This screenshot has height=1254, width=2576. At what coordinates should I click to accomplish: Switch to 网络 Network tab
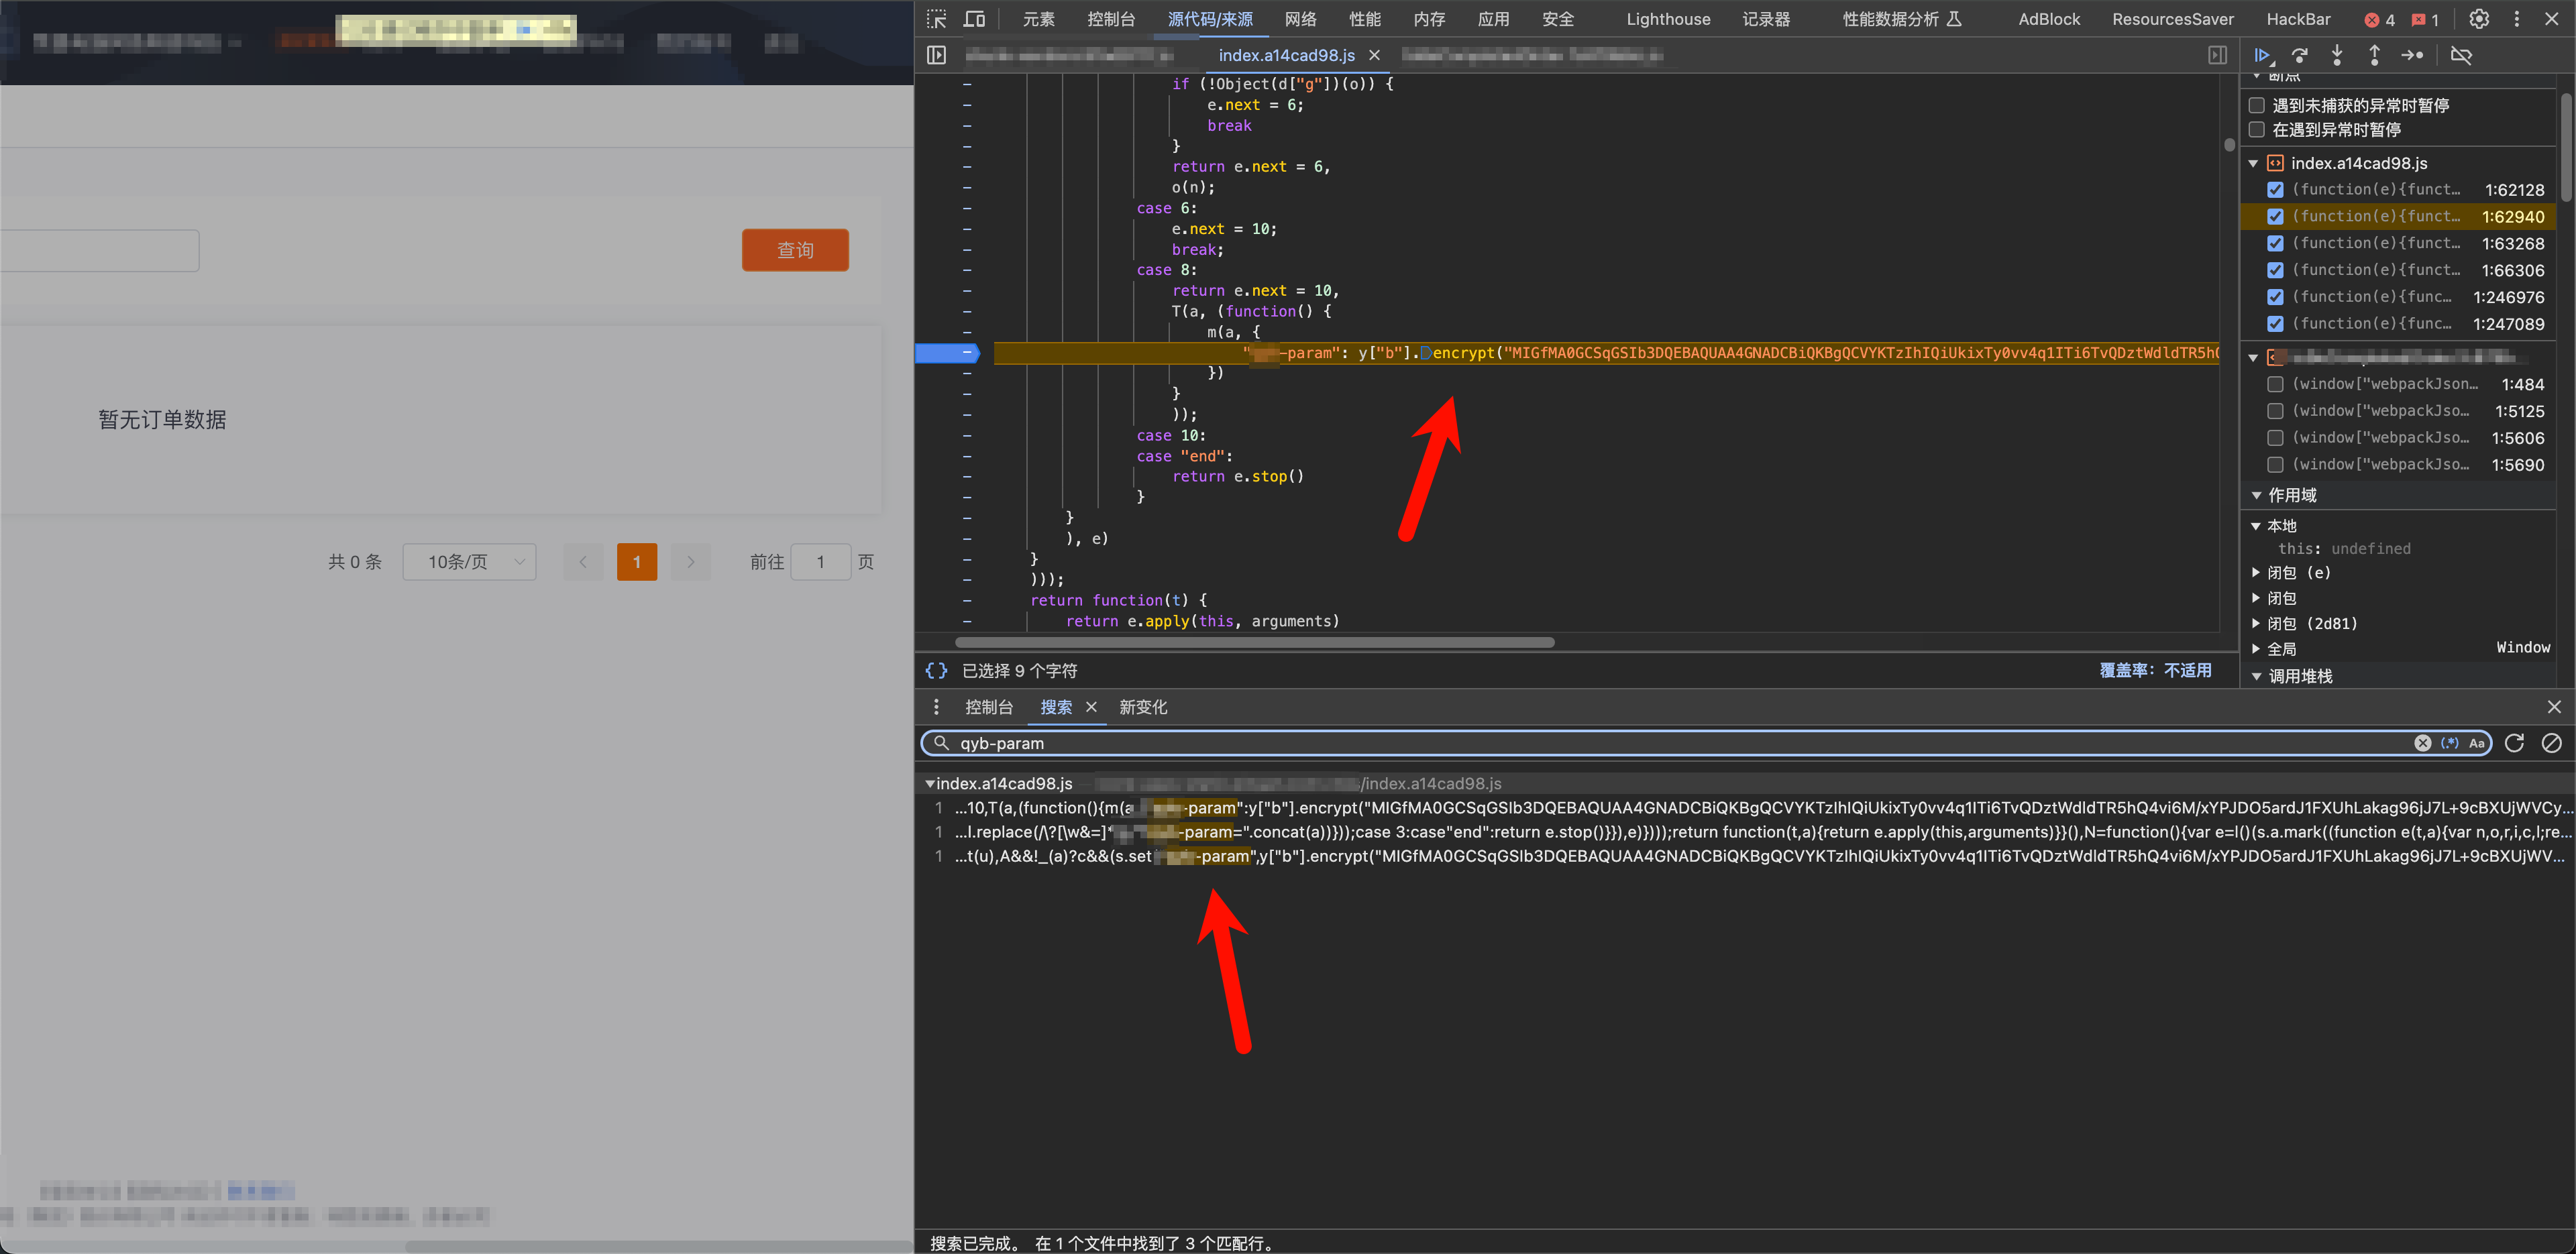(x=1300, y=19)
